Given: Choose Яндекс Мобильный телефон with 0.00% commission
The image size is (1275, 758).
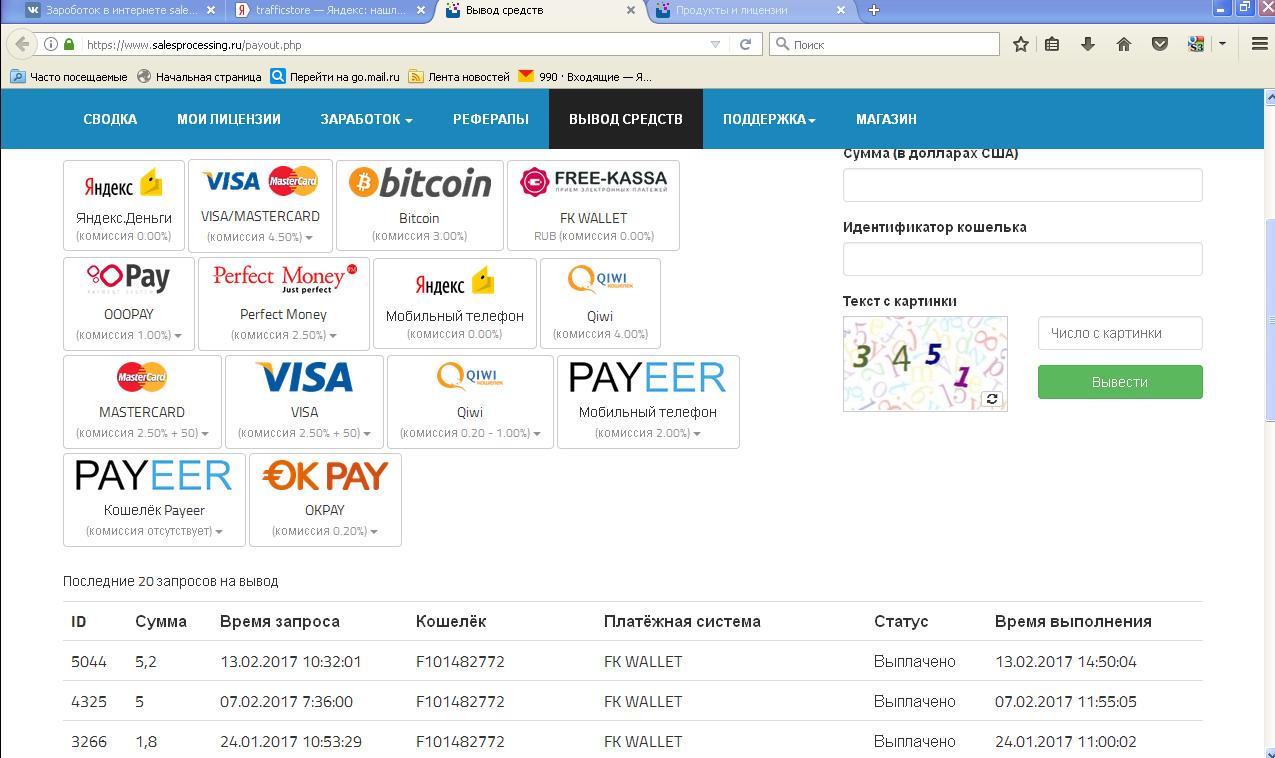Looking at the screenshot, I should (x=455, y=305).
